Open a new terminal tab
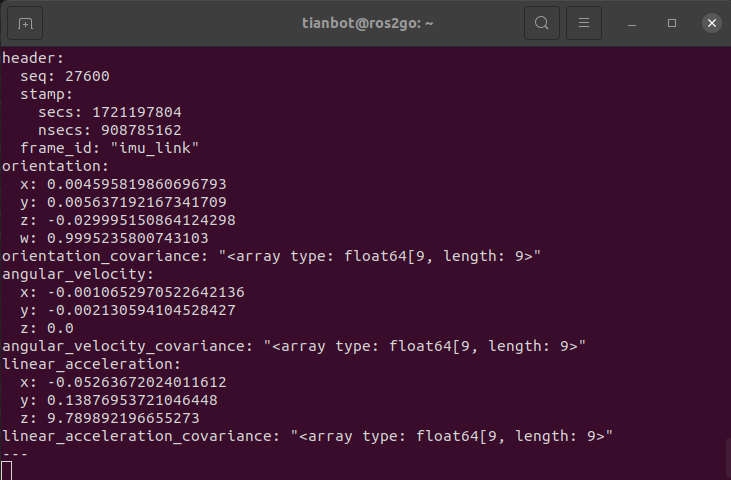The width and height of the screenshot is (731, 480). click(25, 22)
